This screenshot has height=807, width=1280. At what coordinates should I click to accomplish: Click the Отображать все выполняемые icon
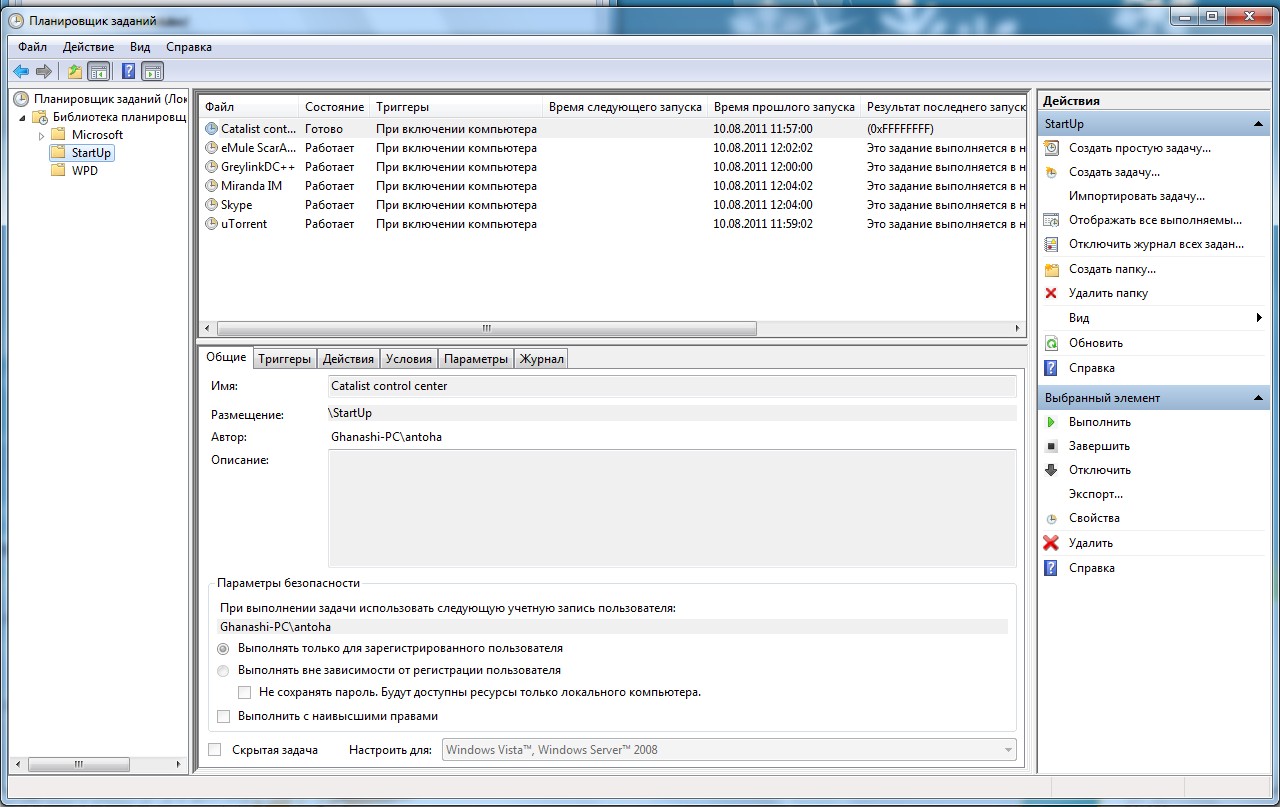1051,220
